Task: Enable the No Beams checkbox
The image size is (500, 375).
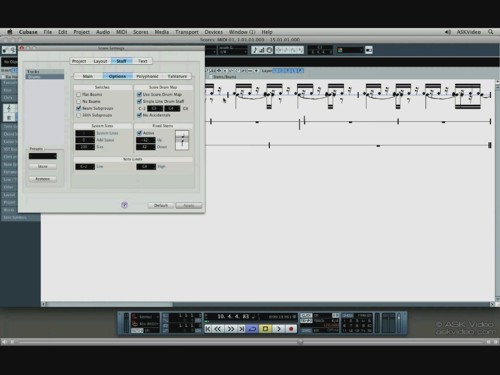Action: pos(79,101)
